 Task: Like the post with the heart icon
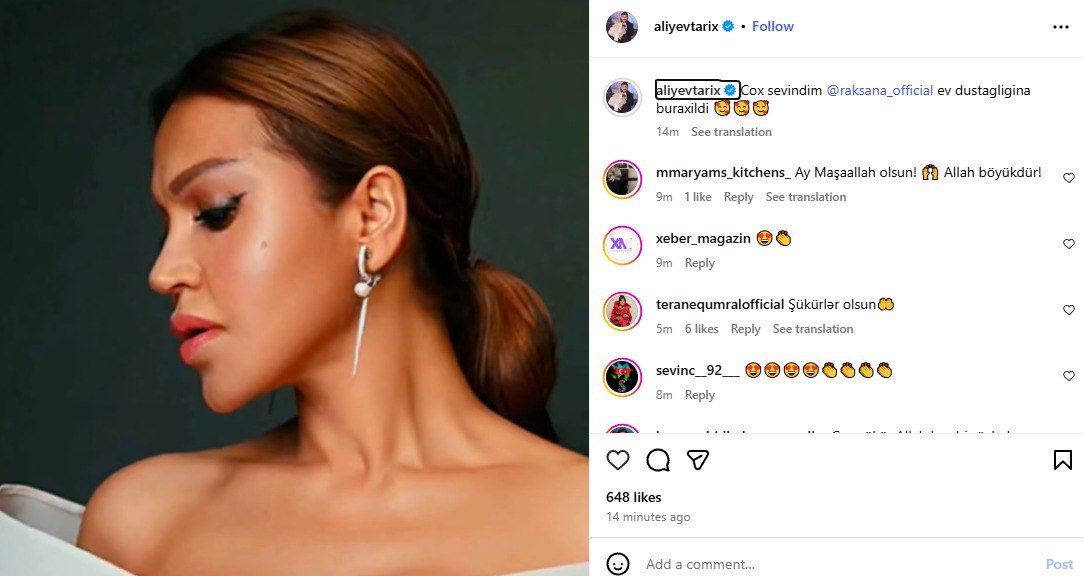coord(618,460)
